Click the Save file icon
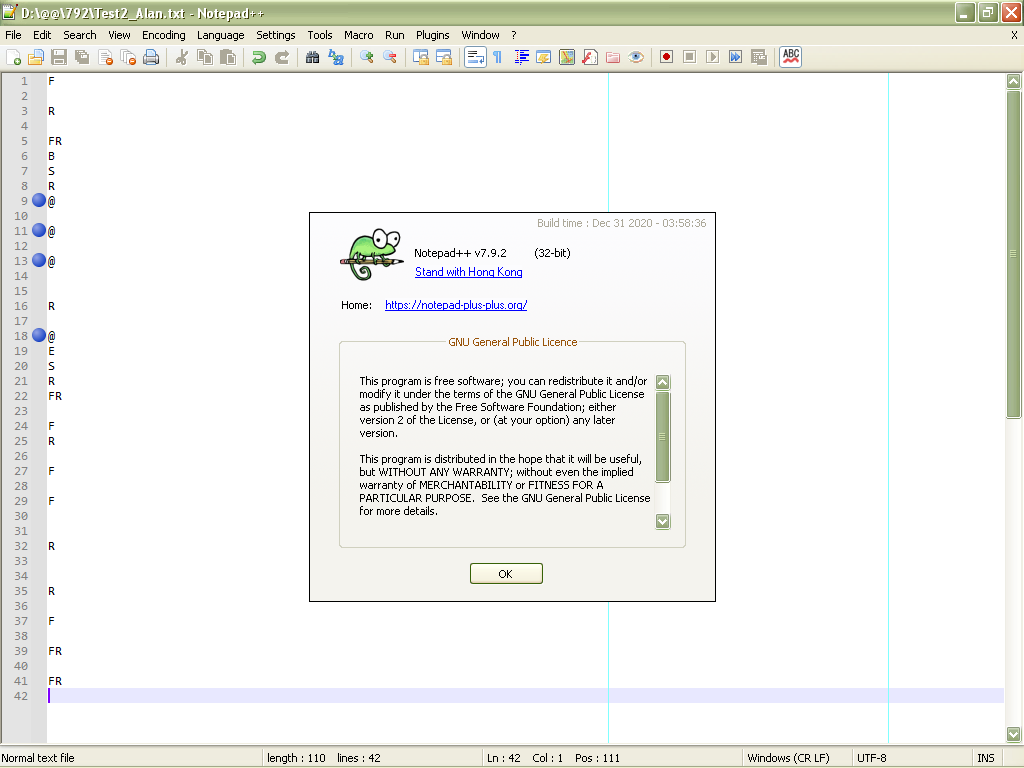 pyautogui.click(x=59, y=57)
